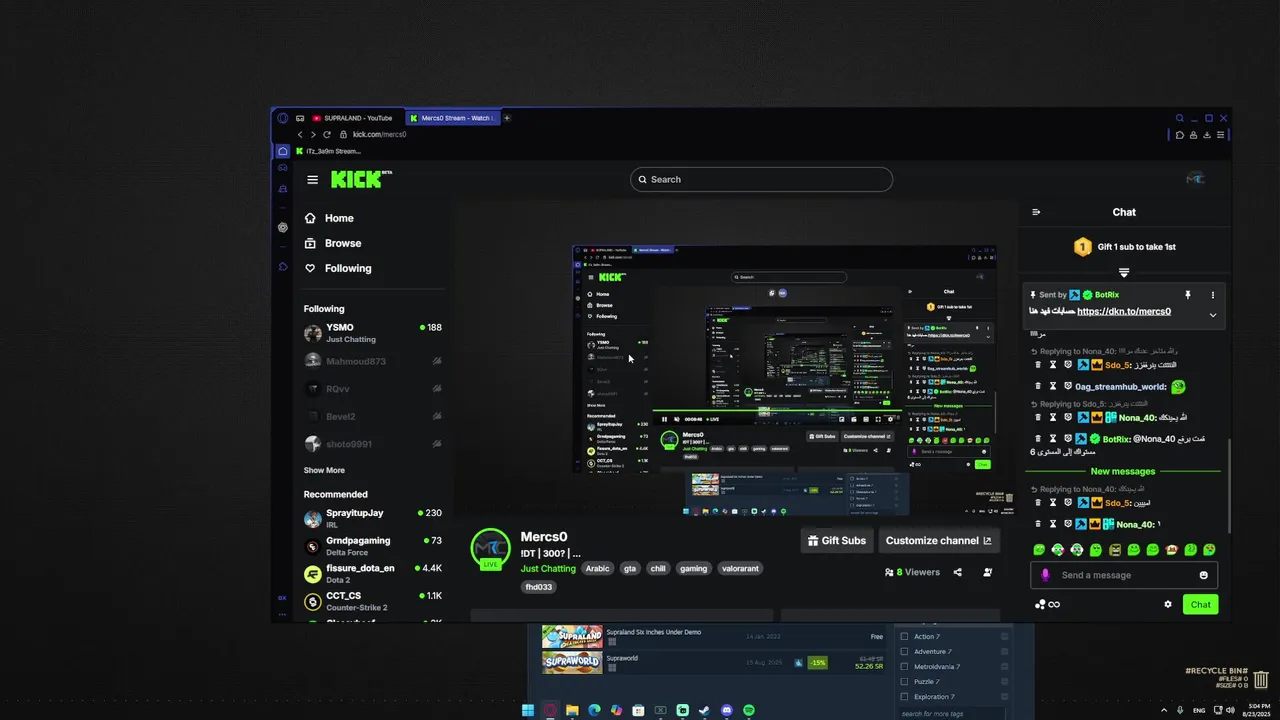The image size is (1280, 720).
Task: Open Spotify from the taskbar
Action: (x=749, y=710)
